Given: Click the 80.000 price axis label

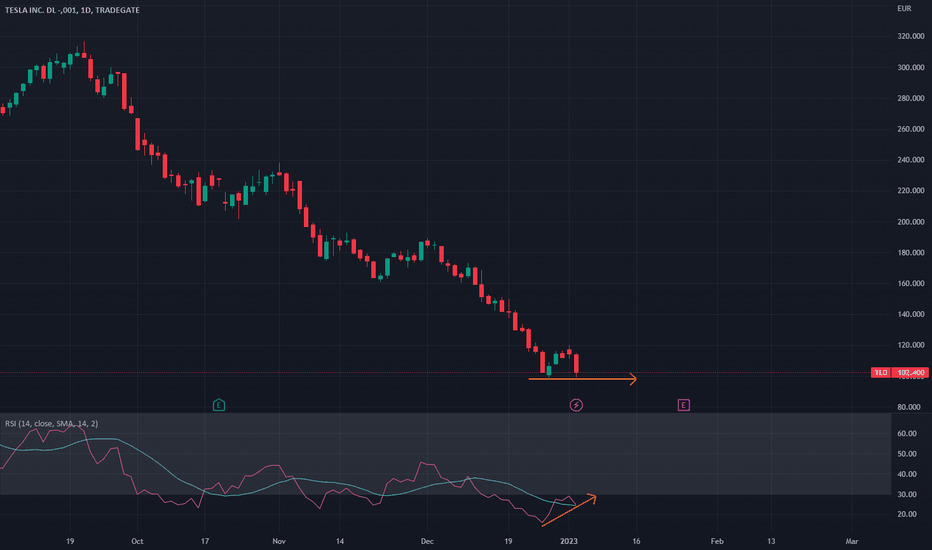Looking at the screenshot, I should [x=909, y=407].
